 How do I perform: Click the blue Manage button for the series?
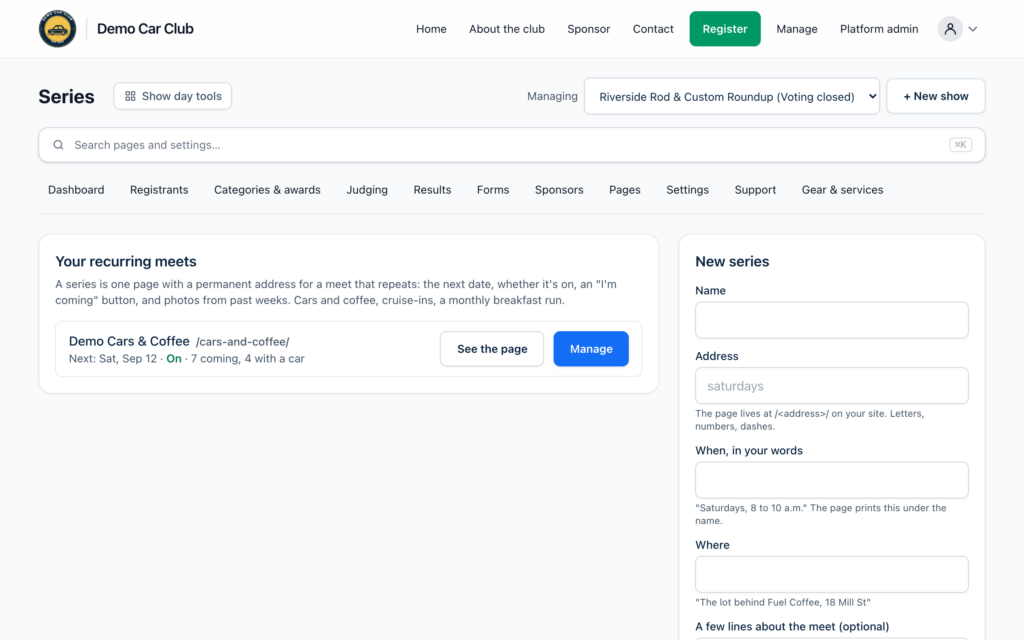point(591,349)
